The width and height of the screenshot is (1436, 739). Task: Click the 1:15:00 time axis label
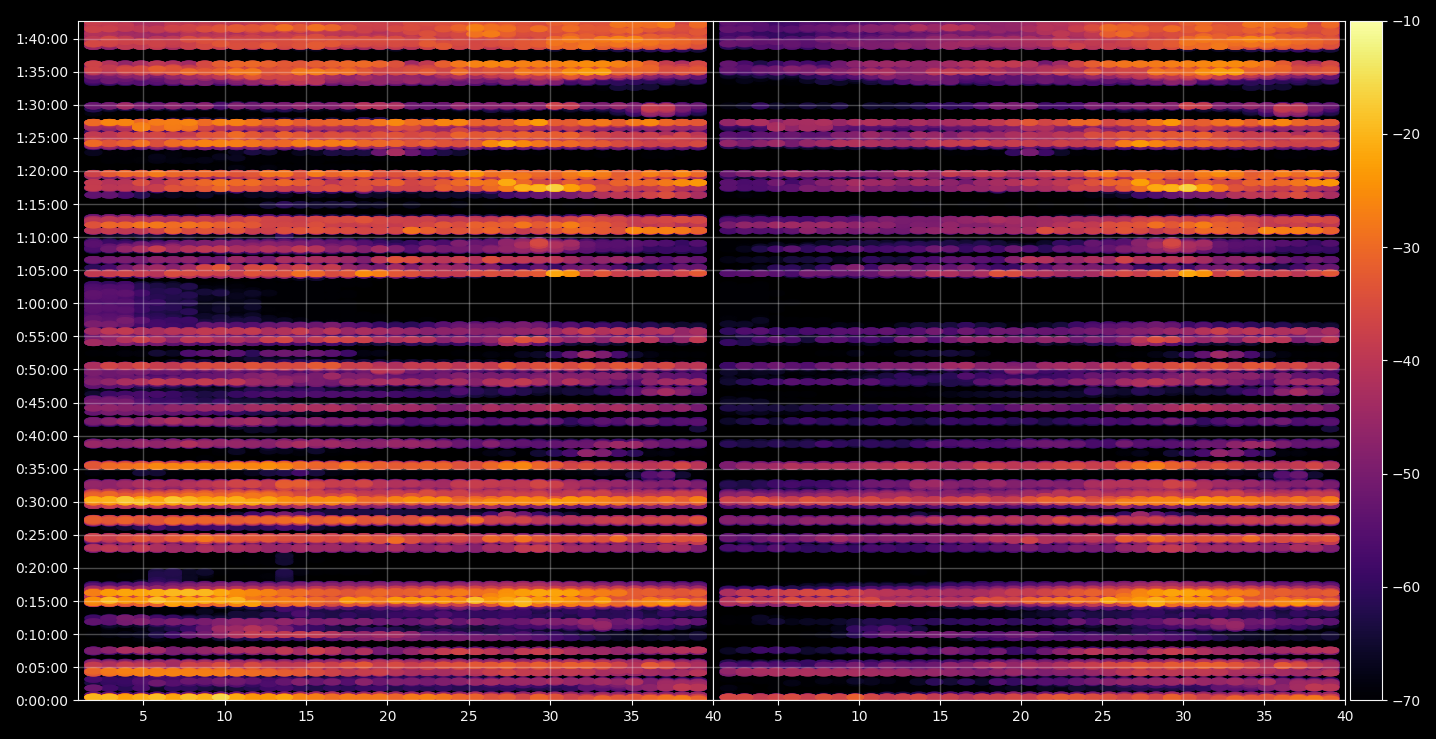42,205
